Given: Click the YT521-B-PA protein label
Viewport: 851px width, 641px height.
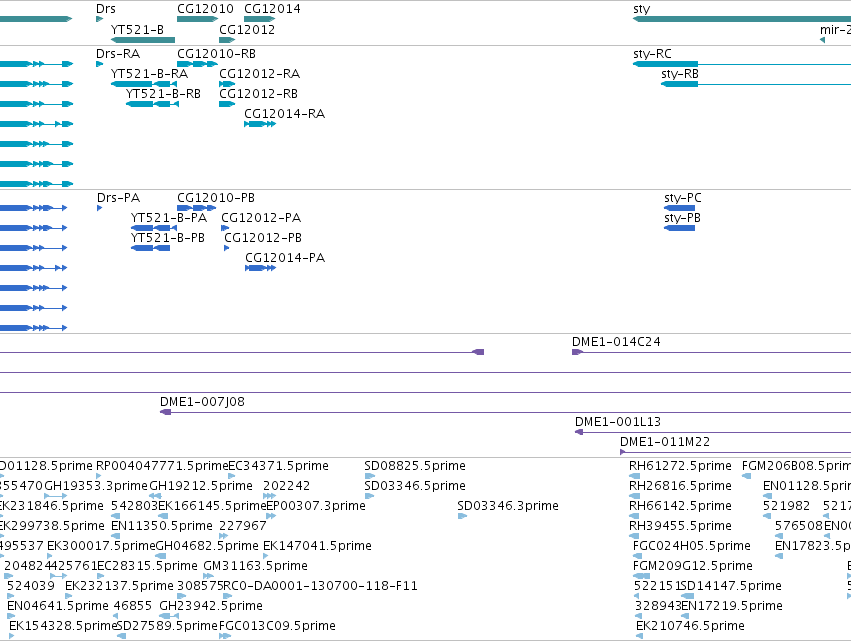Looking at the screenshot, I should tap(169, 218).
